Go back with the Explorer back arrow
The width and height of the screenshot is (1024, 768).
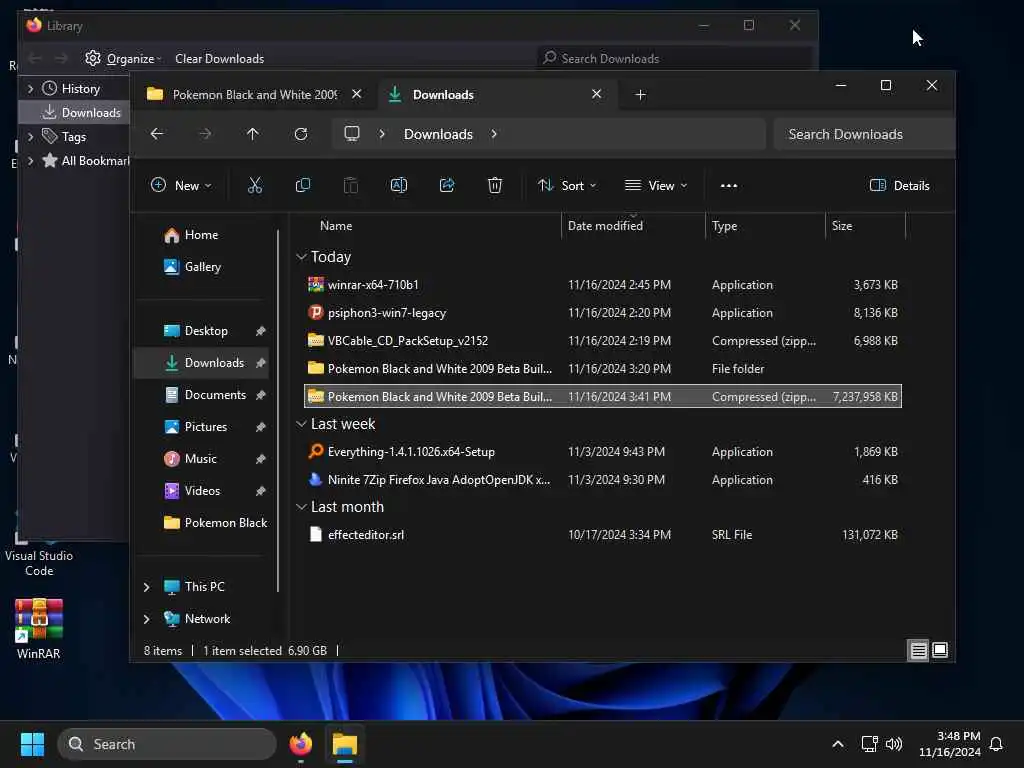pos(157,134)
